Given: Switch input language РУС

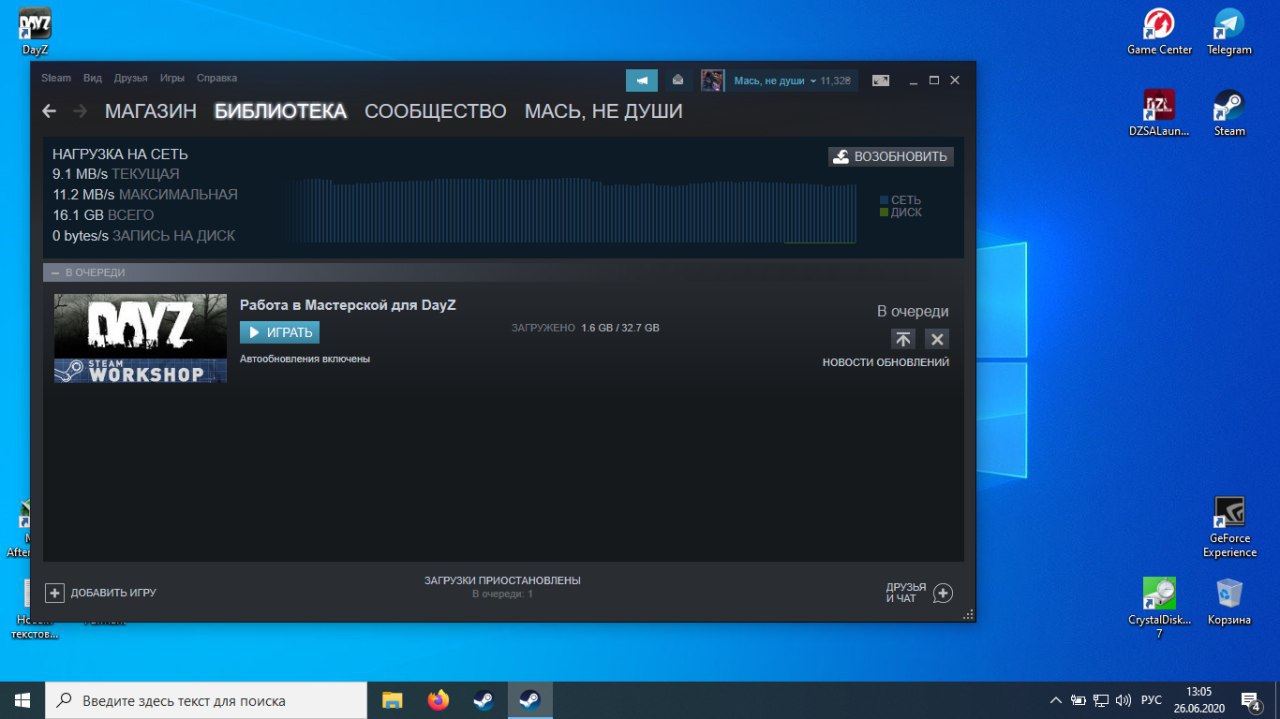Looking at the screenshot, I should [x=1151, y=700].
